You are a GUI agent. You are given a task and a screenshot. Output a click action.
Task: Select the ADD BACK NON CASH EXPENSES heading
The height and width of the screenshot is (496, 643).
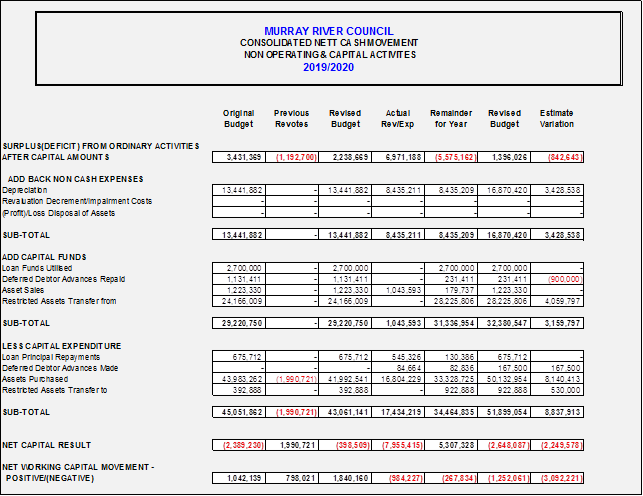click(75, 179)
